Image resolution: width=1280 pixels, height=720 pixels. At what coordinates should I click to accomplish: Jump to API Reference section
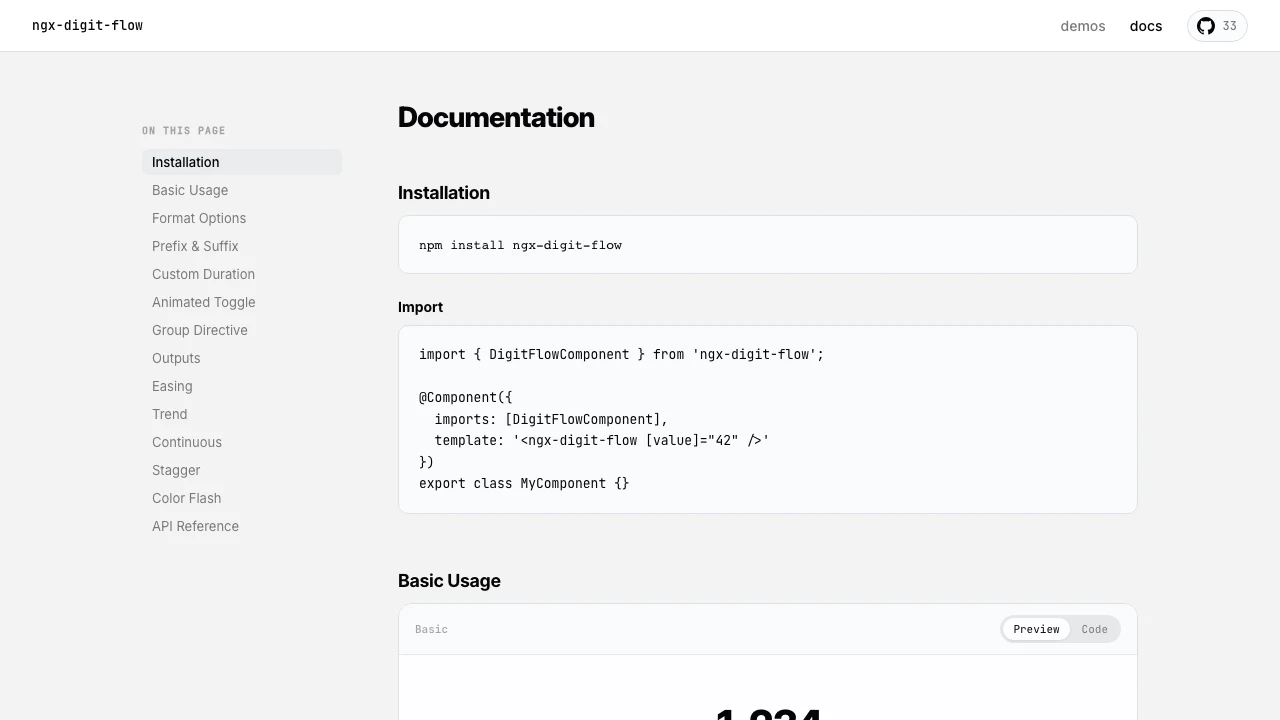pyautogui.click(x=242, y=526)
